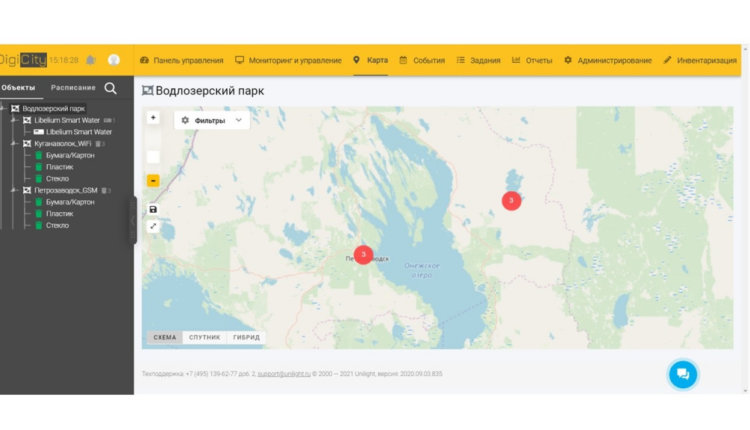
Task: Open Панель управления in top navigation
Action: (181, 60)
